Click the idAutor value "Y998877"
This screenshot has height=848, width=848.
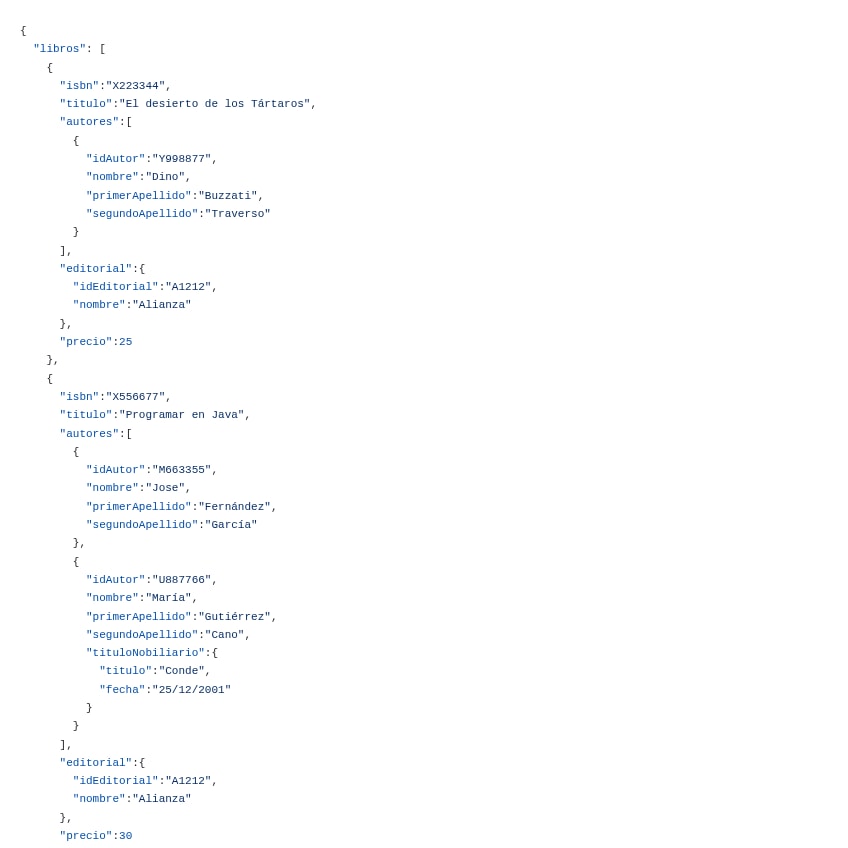point(181,158)
